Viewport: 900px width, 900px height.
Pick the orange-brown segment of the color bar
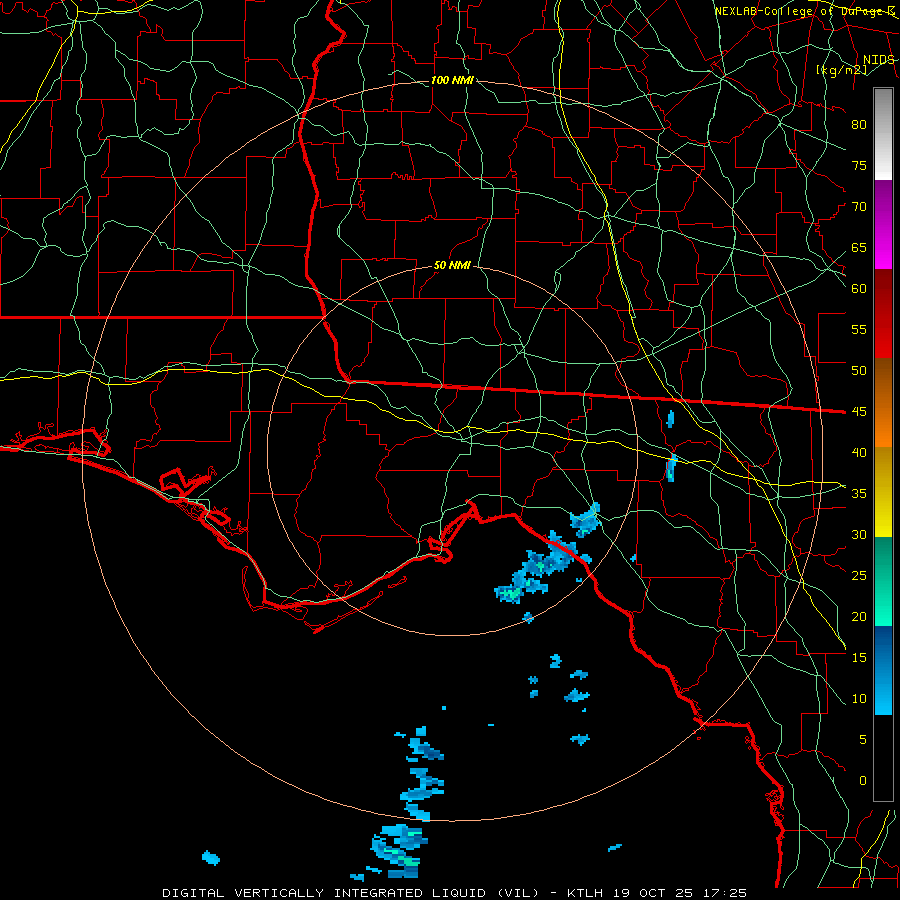point(883,403)
